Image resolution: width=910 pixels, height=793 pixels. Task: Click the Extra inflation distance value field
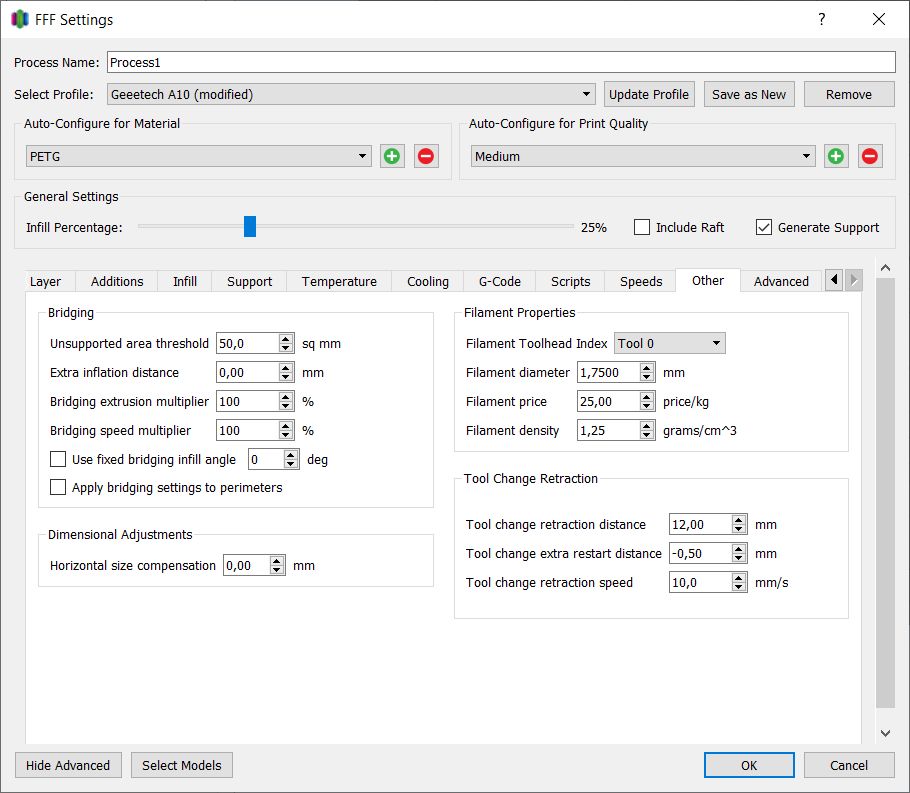pyautogui.click(x=248, y=372)
